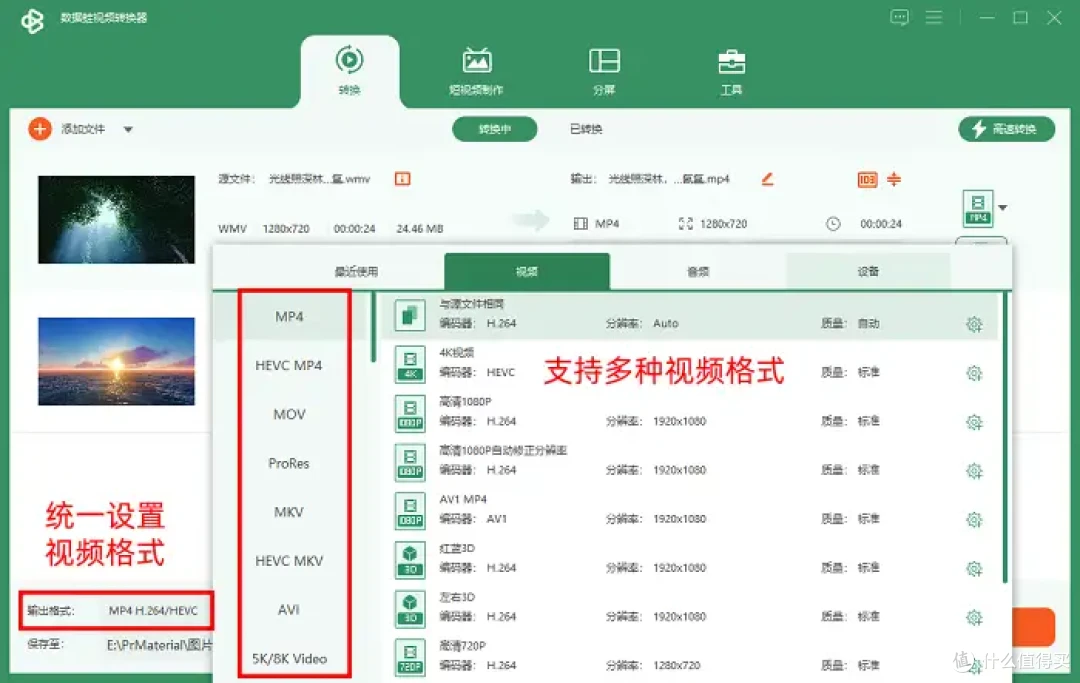Select the 4K视频 preset title text
The height and width of the screenshot is (683, 1080).
pos(457,353)
